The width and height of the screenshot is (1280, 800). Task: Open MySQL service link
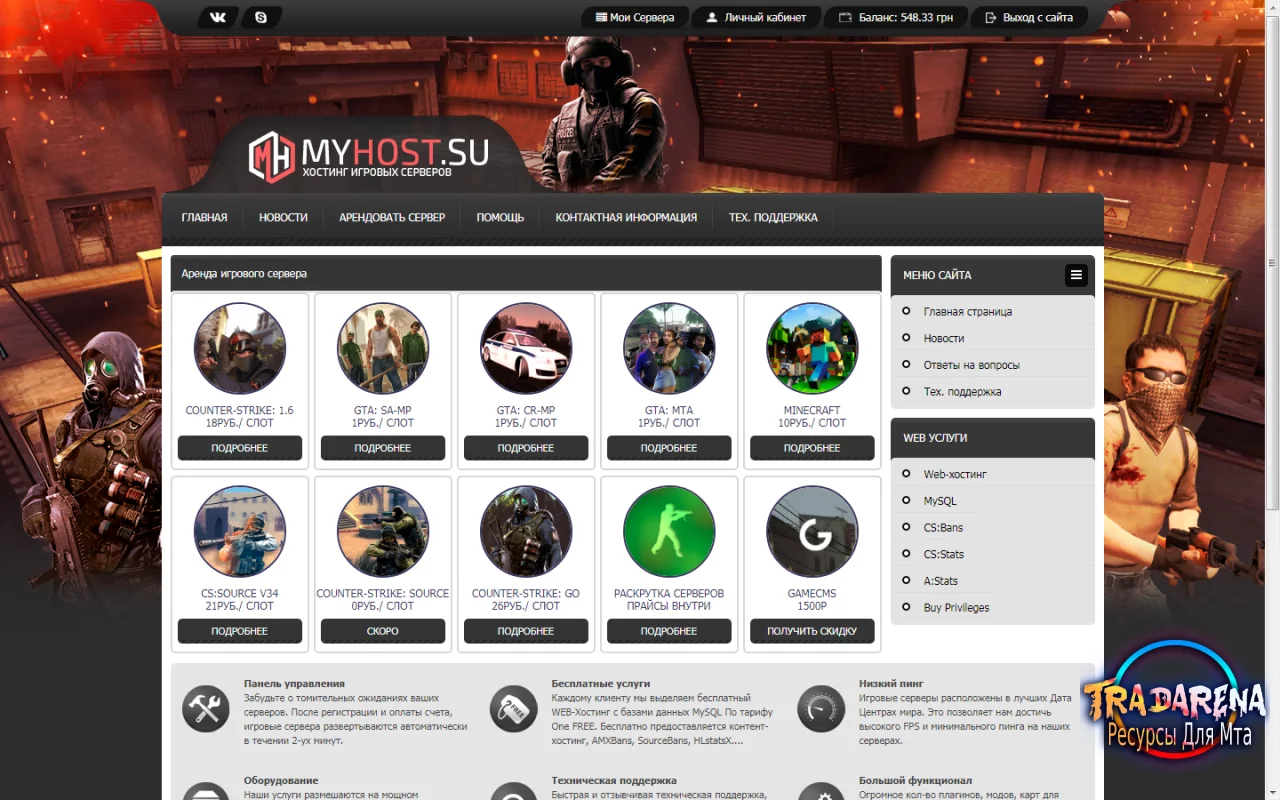click(939, 501)
